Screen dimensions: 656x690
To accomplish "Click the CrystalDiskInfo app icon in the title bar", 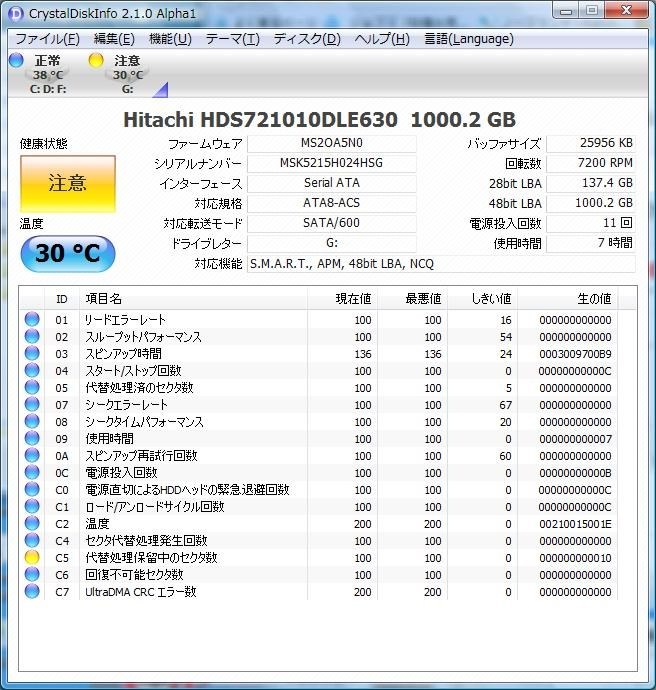I will point(17,14).
